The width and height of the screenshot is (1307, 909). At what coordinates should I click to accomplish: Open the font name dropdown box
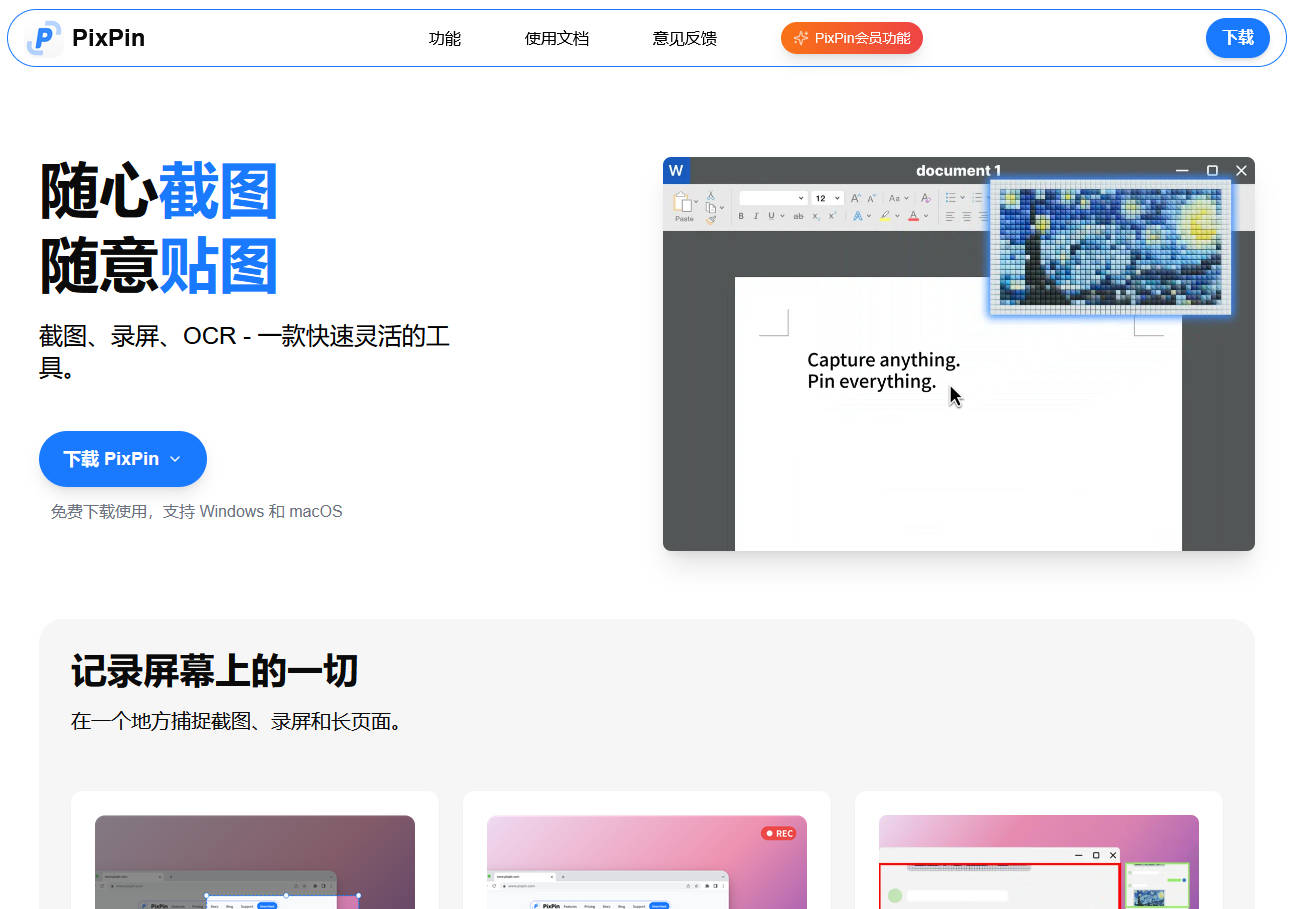pos(771,197)
